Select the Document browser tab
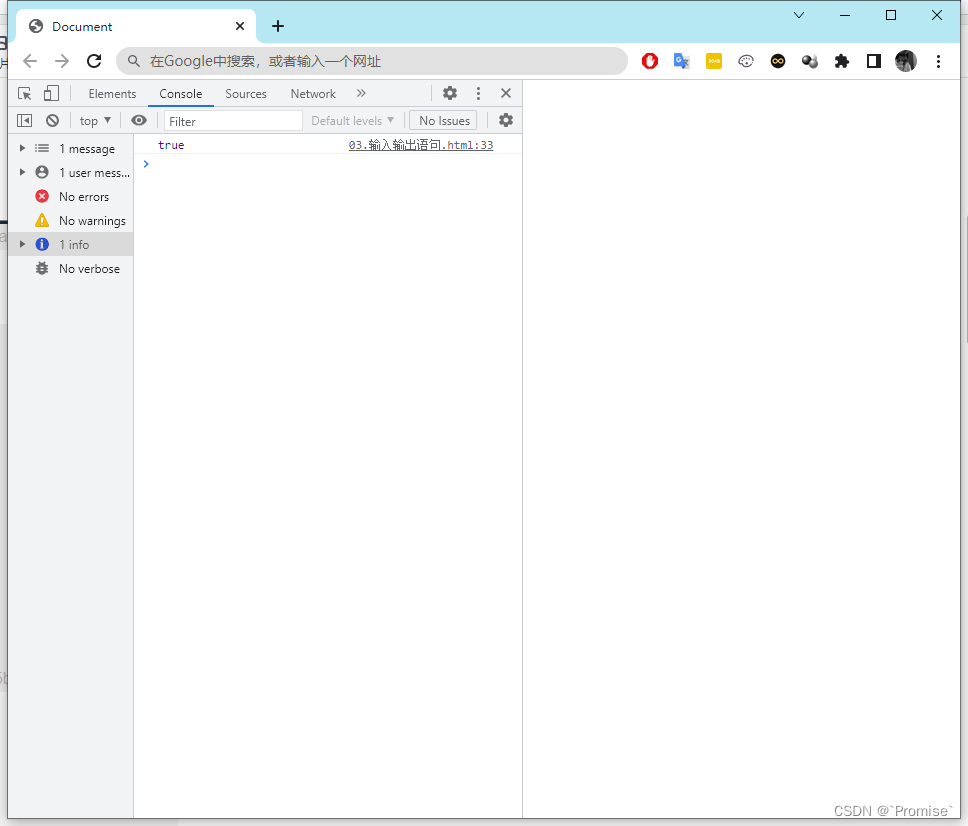968x826 pixels. point(135,27)
